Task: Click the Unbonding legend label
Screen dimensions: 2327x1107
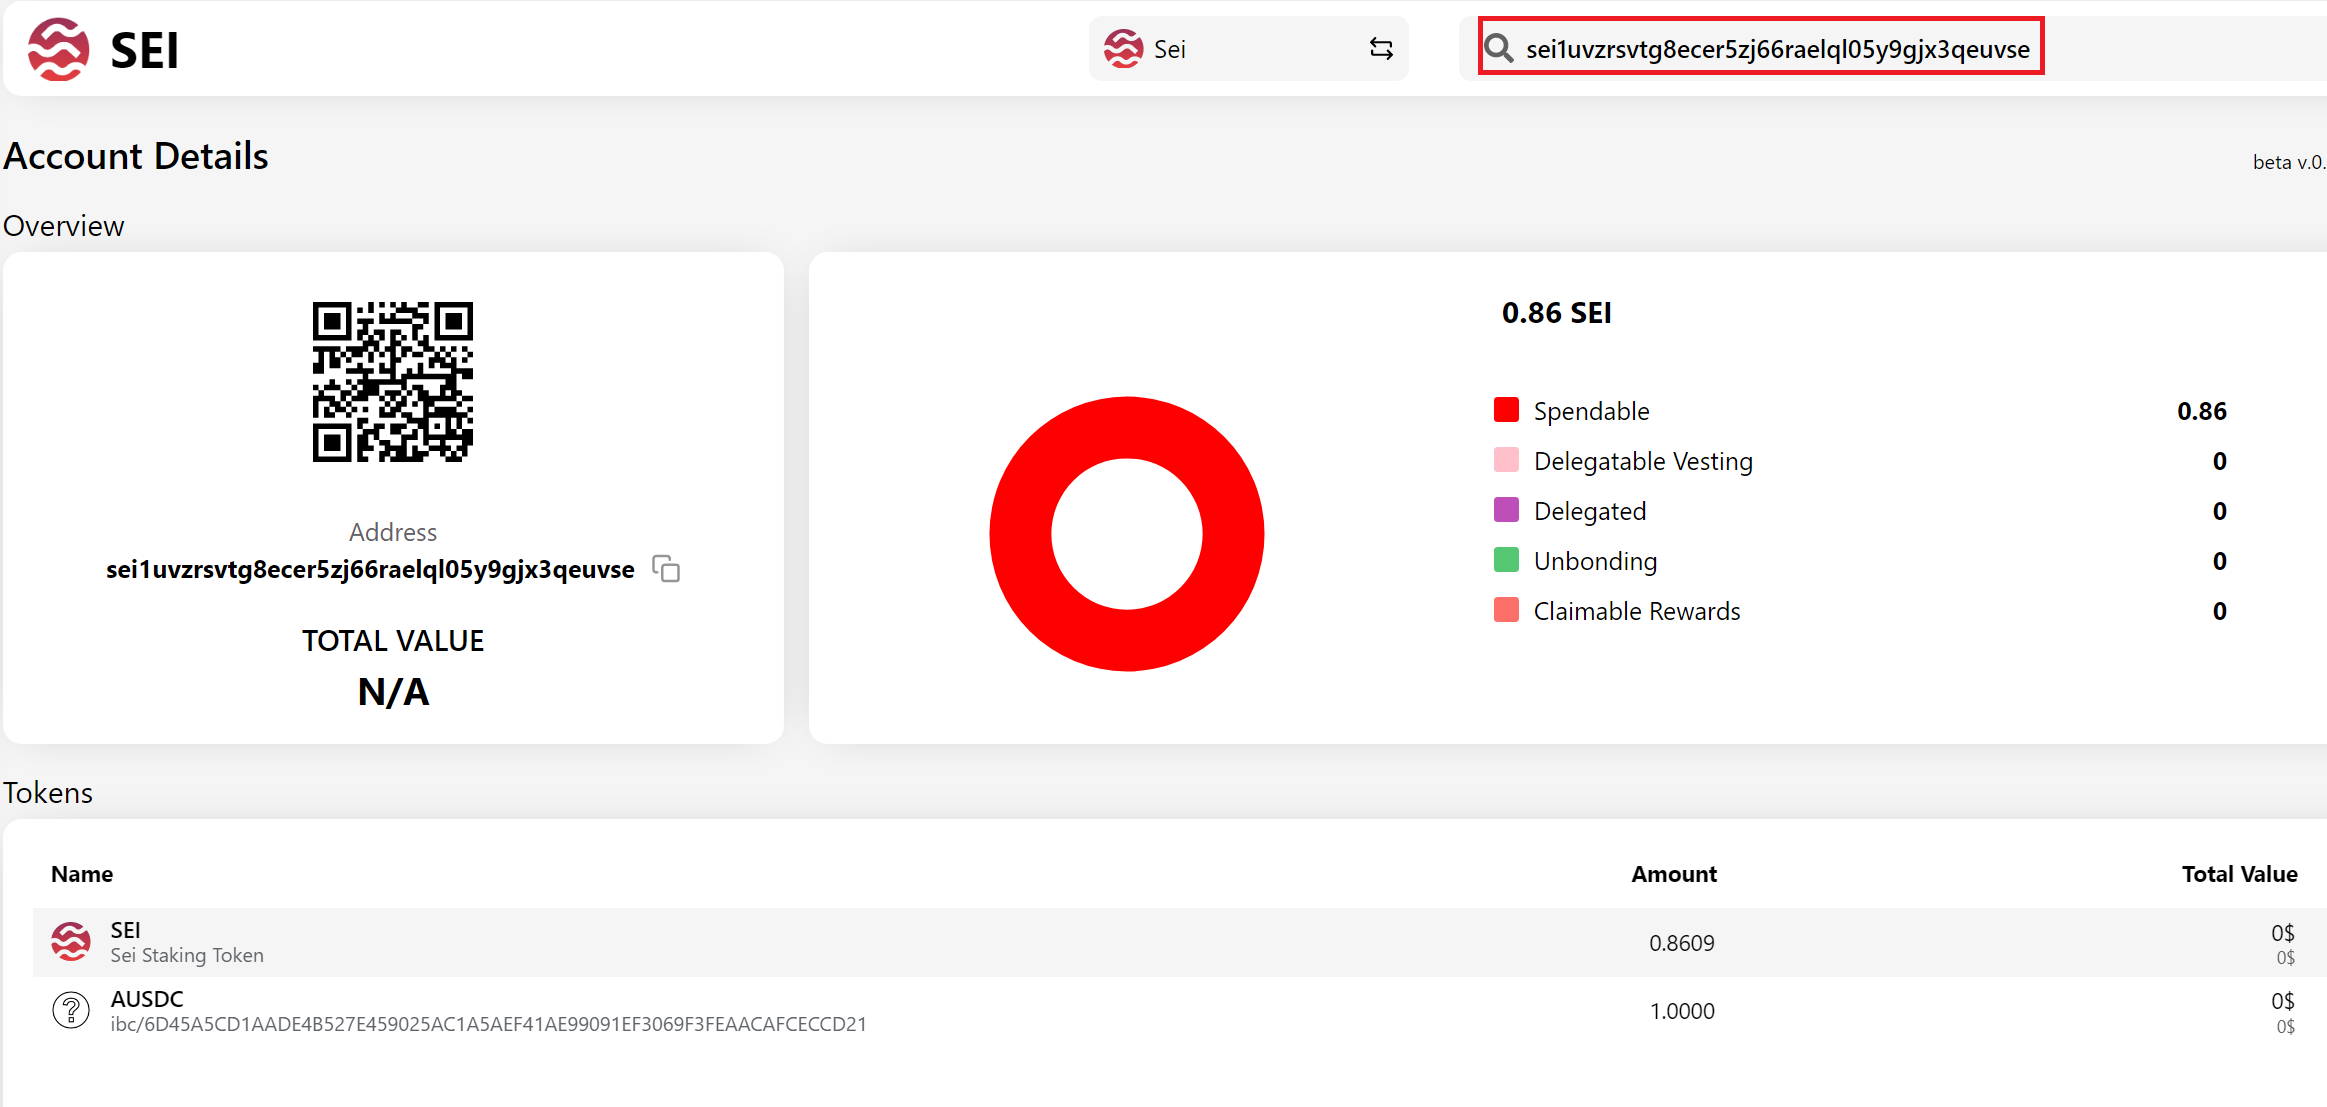Action: tap(1595, 561)
